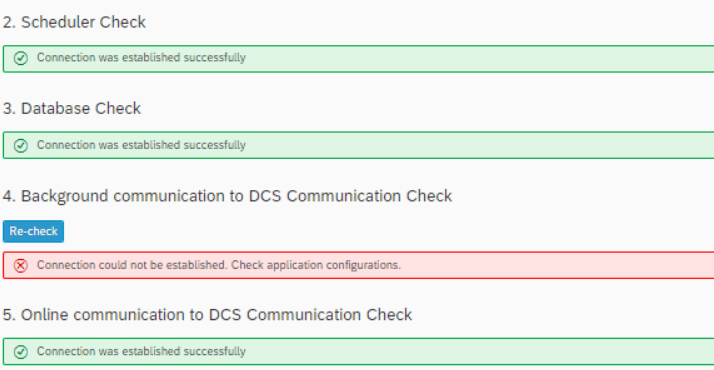Select the '3. Database Check' heading

(x=72, y=108)
